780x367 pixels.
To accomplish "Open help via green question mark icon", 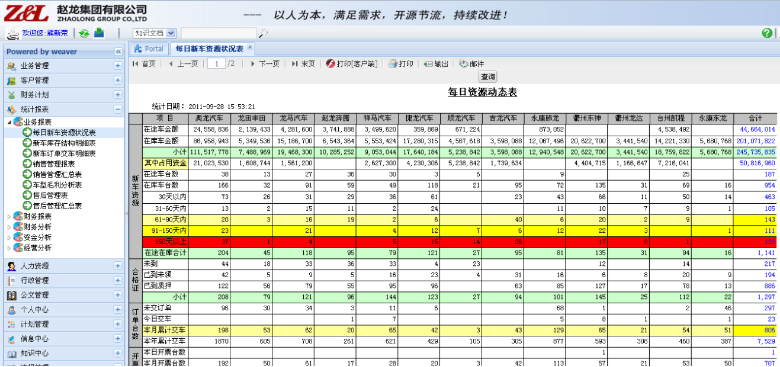I will point(767,33).
